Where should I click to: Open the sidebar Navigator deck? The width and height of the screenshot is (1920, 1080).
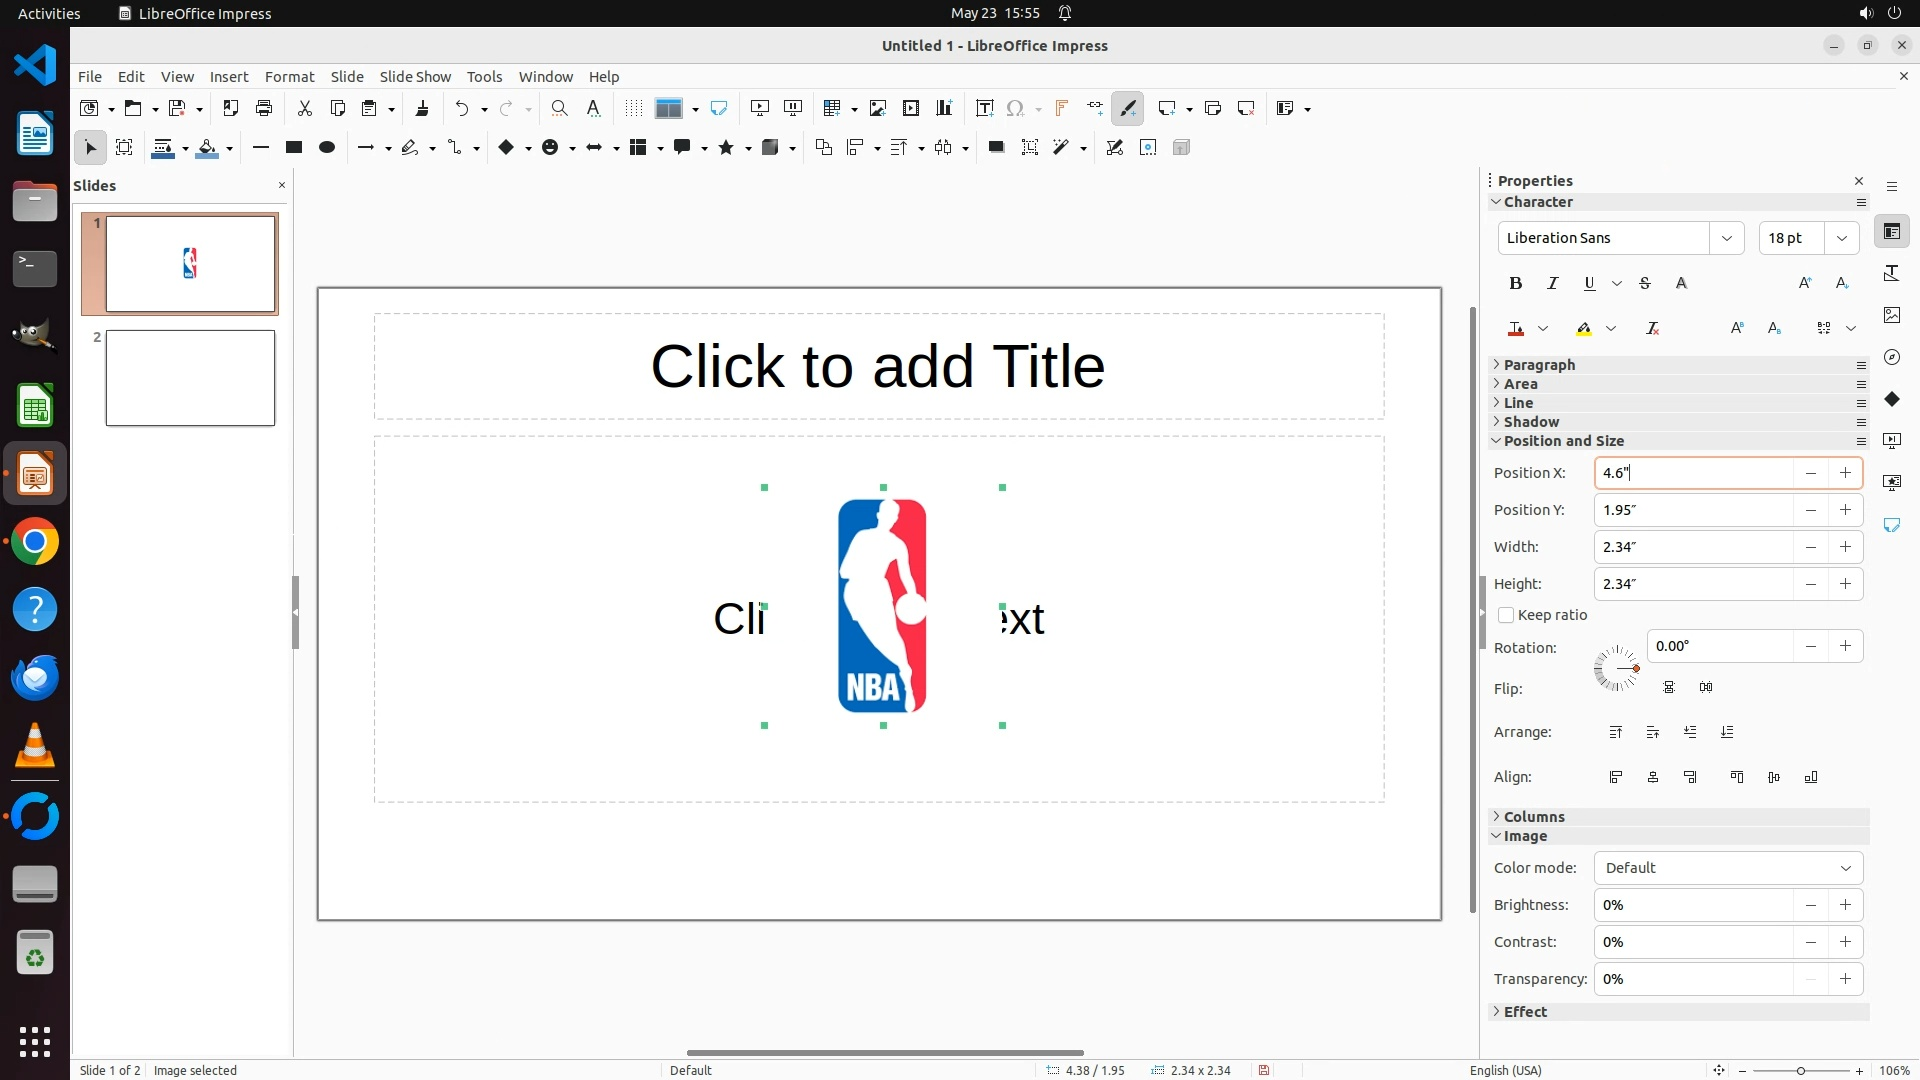point(1891,357)
